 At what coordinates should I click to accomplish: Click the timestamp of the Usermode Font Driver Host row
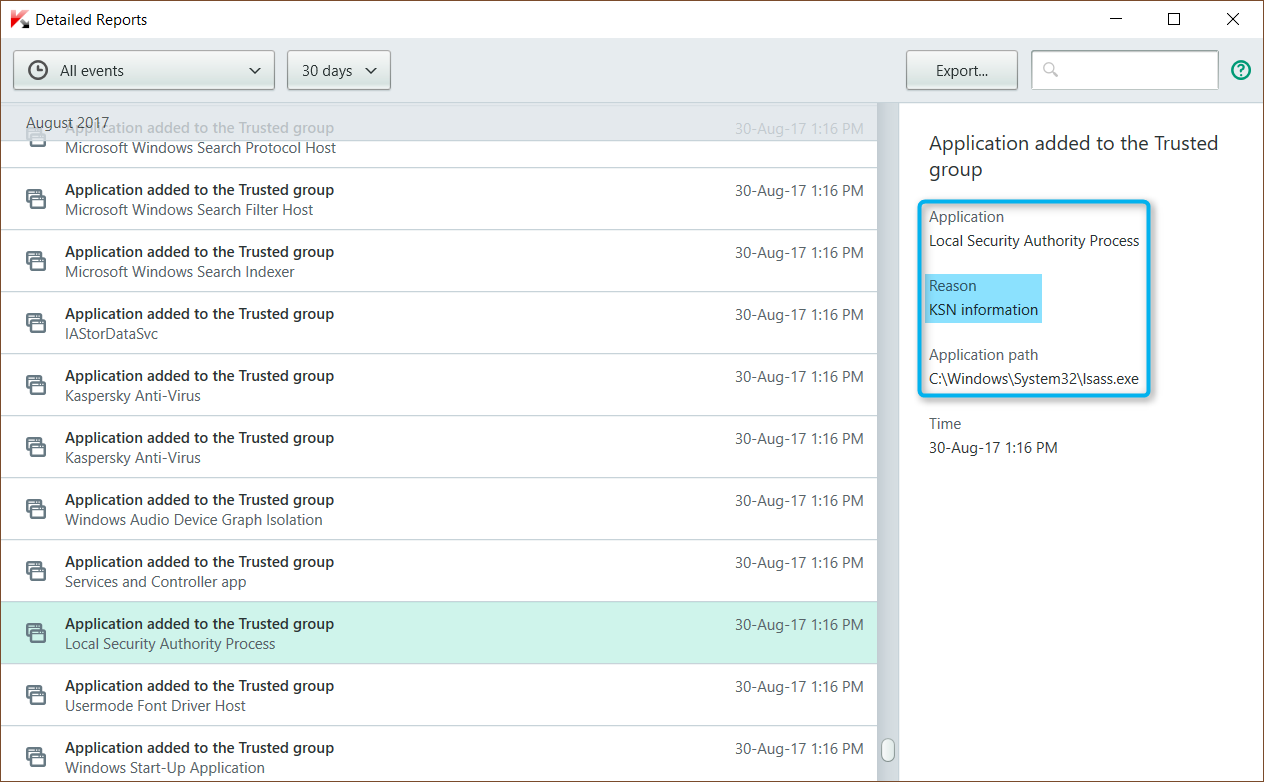click(799, 687)
